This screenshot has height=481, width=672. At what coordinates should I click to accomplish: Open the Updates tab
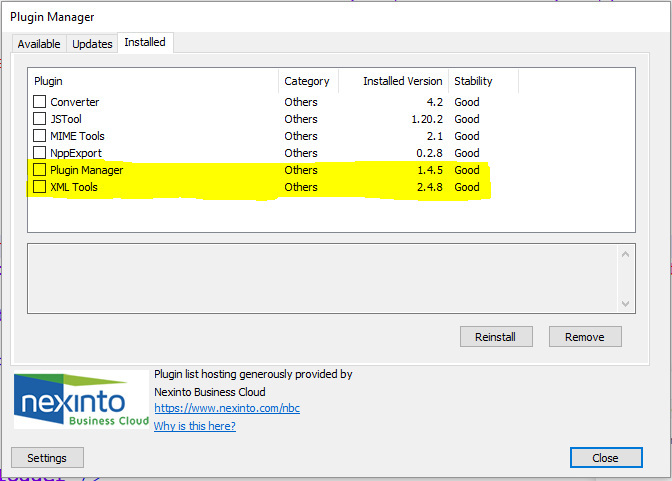click(x=92, y=44)
